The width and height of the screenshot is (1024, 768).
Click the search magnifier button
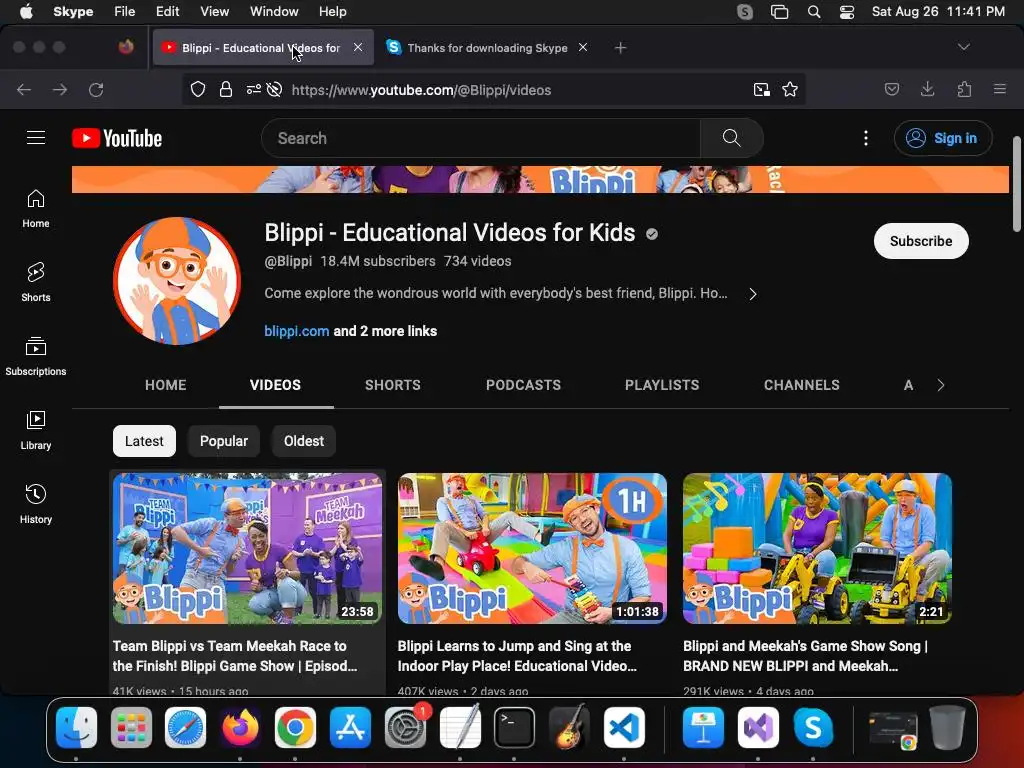(731, 138)
